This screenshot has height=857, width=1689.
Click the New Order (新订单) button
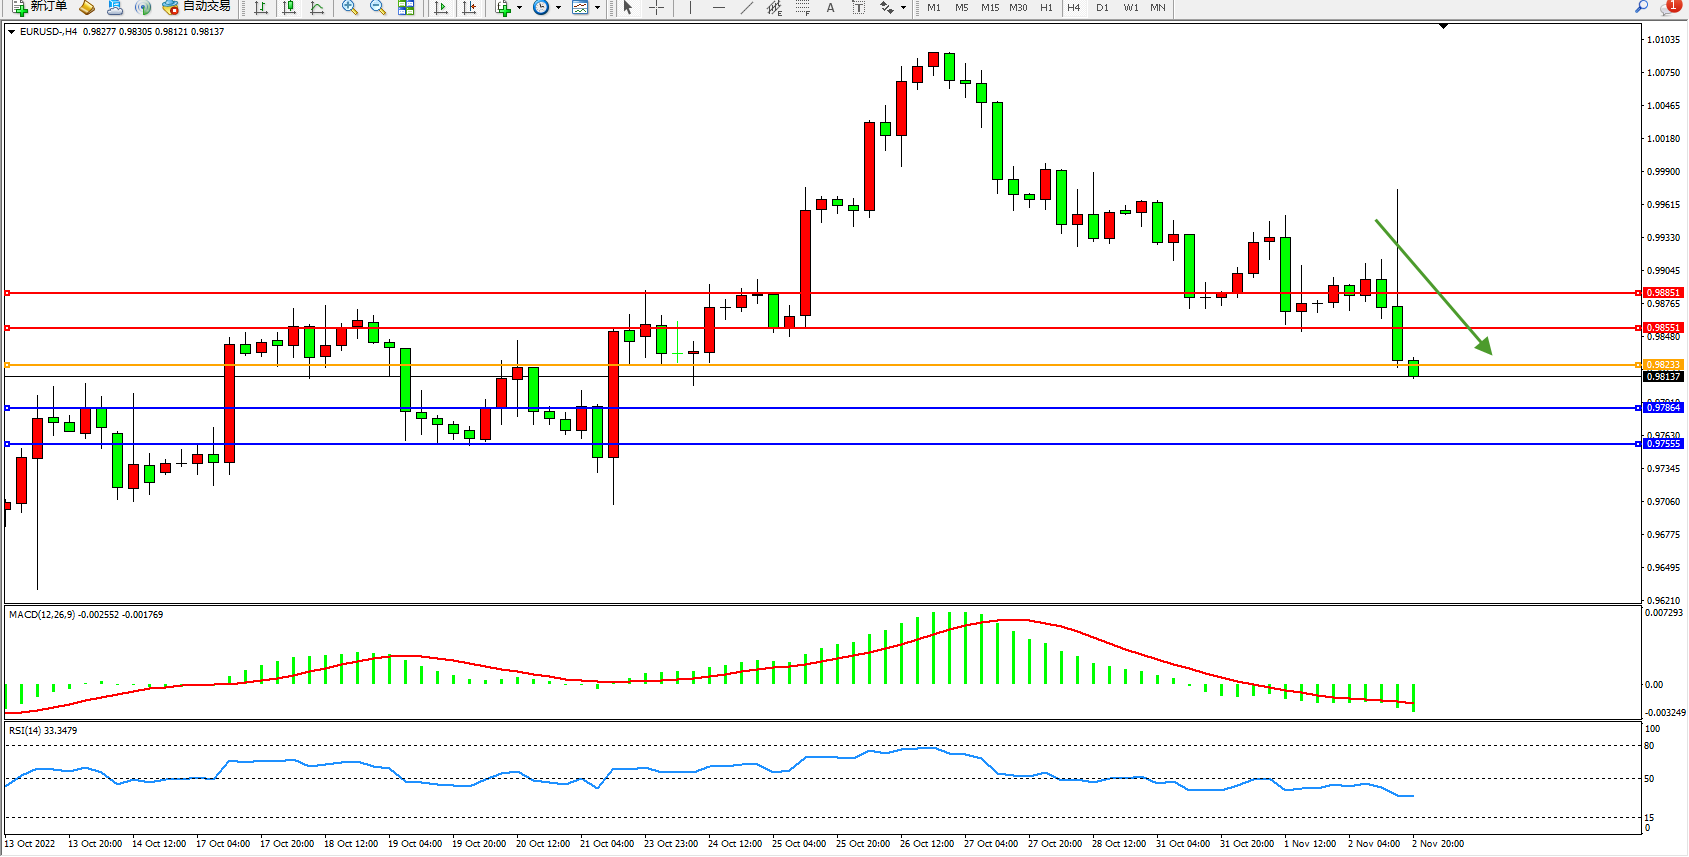click(40, 7)
